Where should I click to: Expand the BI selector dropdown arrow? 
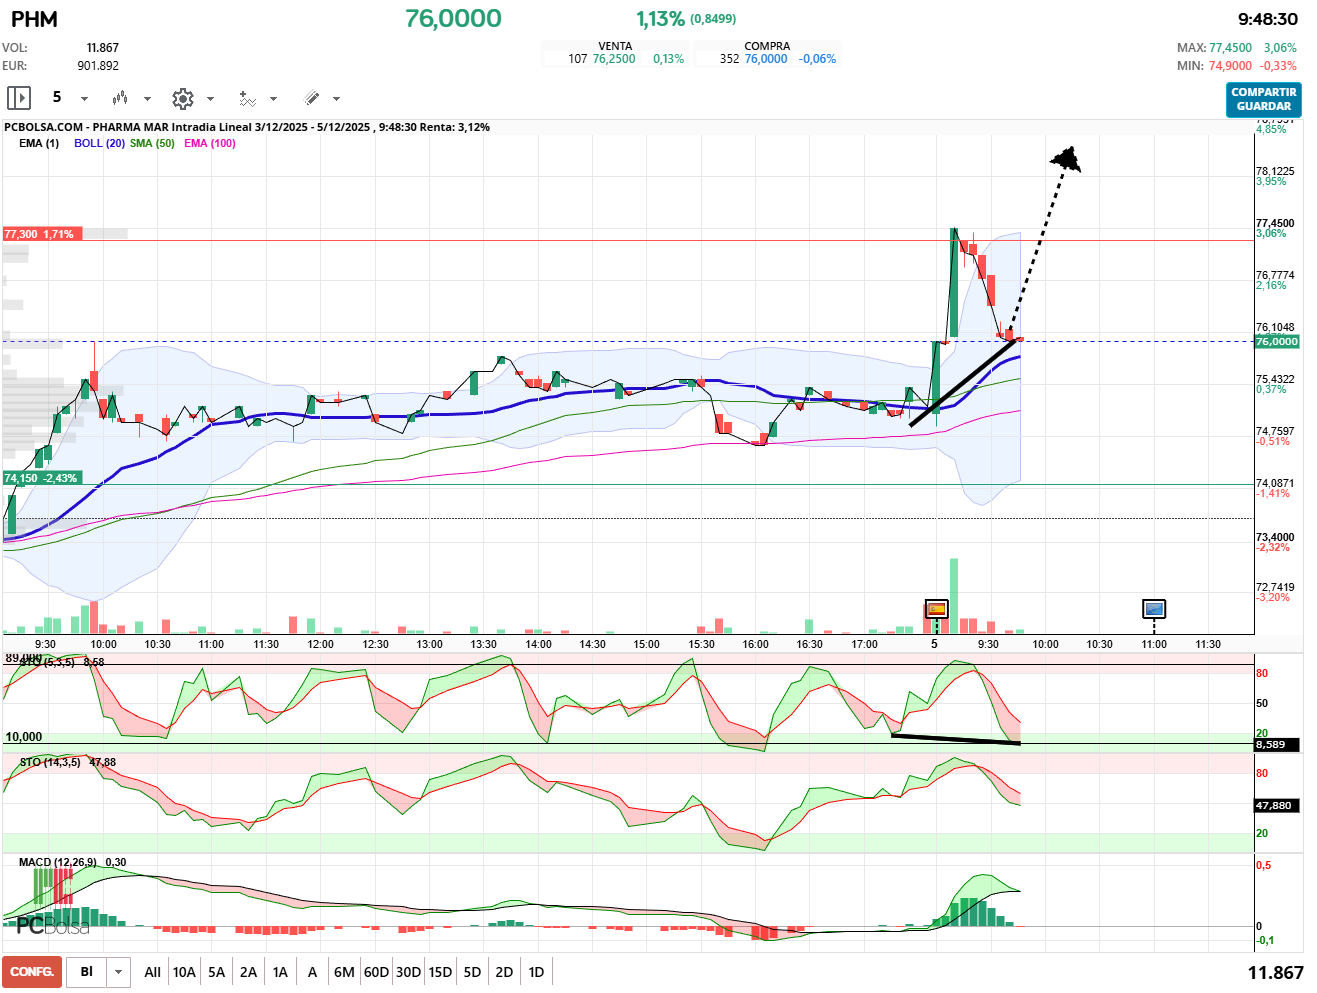point(119,972)
